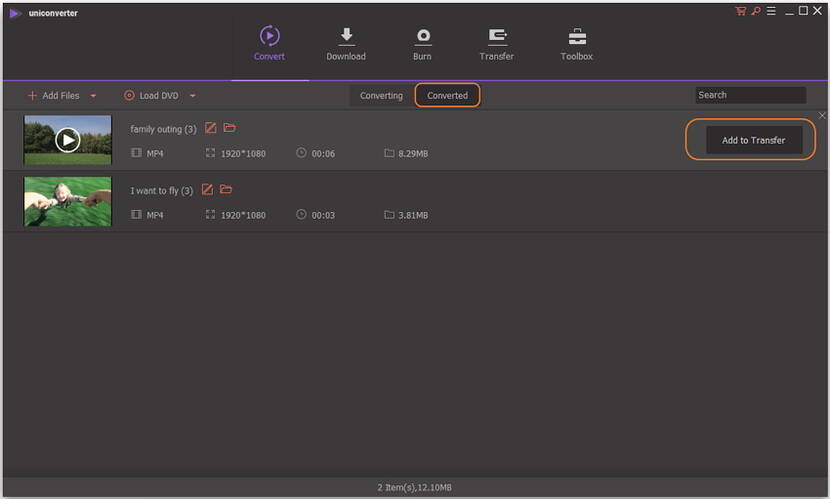Click Add to Transfer button
830x499 pixels.
point(754,140)
